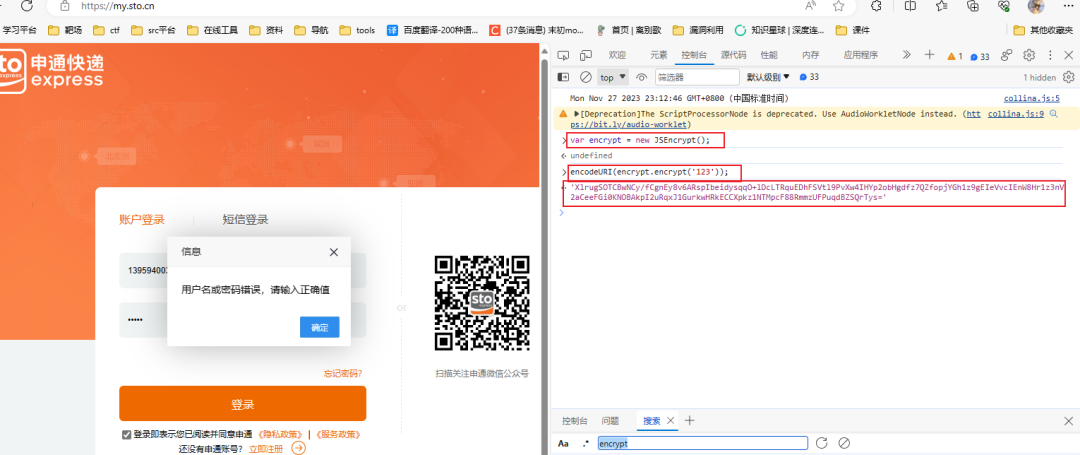Toggle the console sidebar icon
The height and width of the screenshot is (455, 1080).
click(563, 77)
